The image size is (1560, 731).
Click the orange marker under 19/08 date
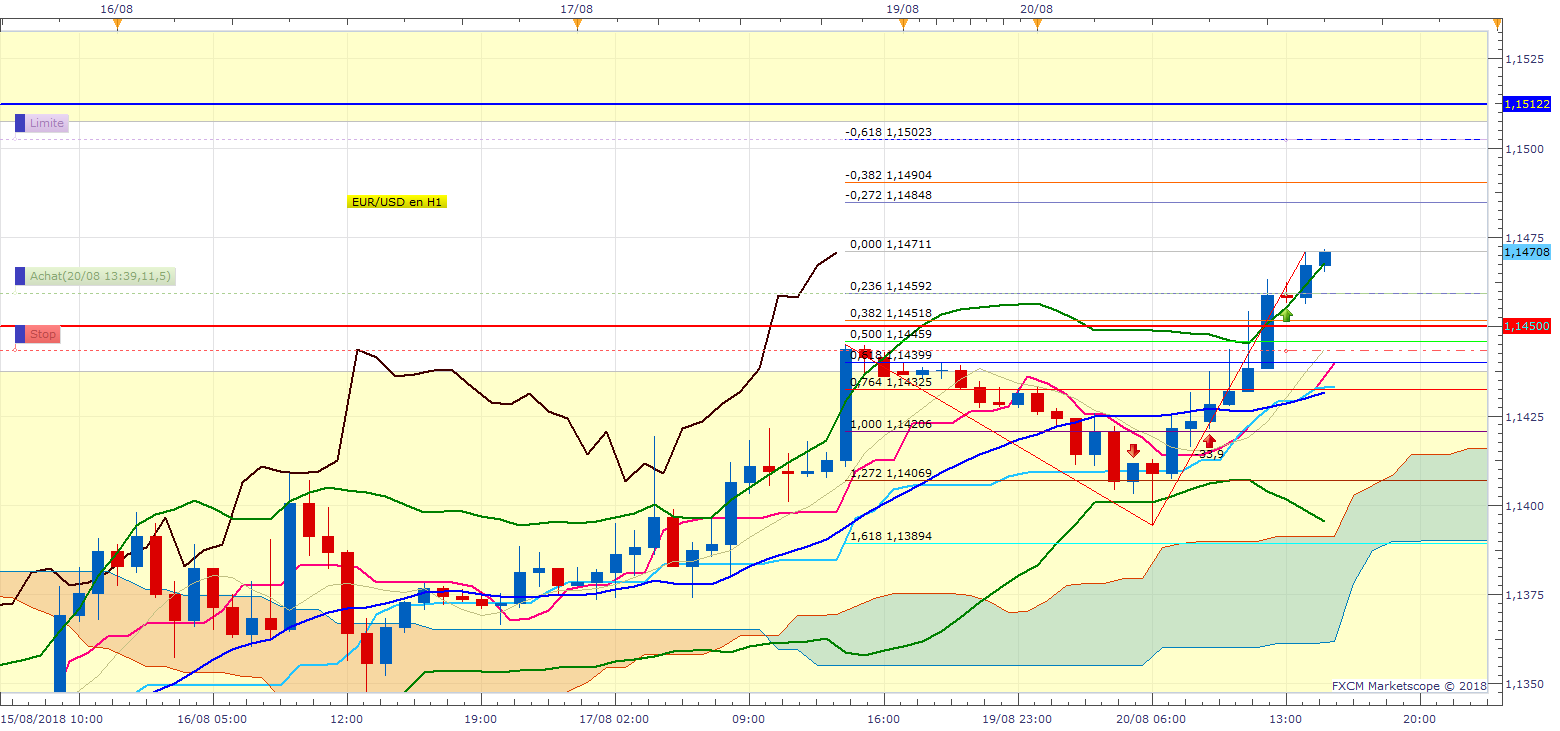pyautogui.click(x=903, y=25)
